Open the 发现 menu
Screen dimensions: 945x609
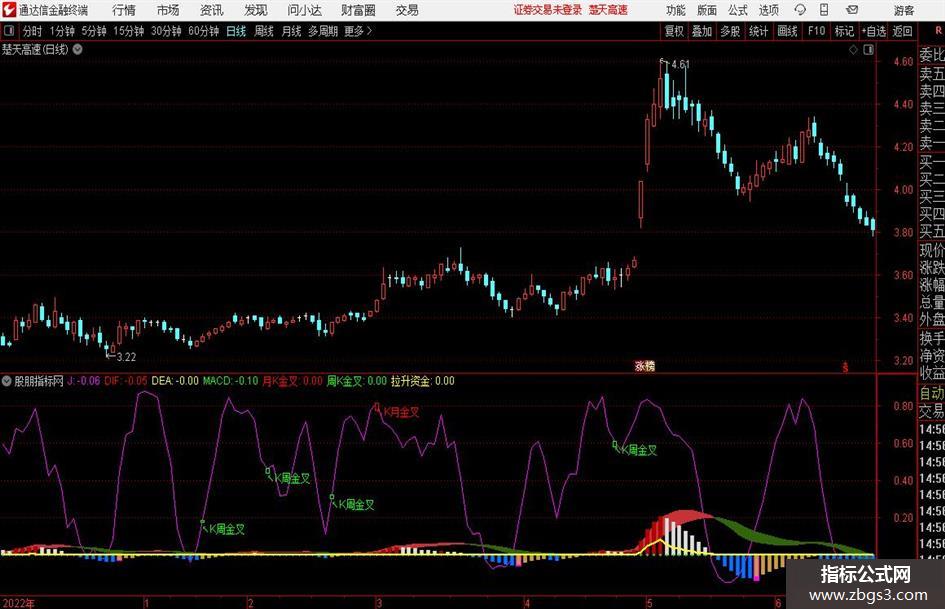coord(256,10)
